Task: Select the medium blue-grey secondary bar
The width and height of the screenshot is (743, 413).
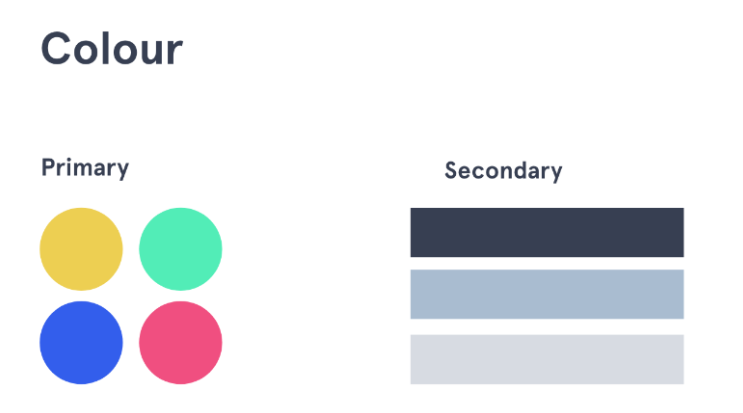Action: pos(547,294)
